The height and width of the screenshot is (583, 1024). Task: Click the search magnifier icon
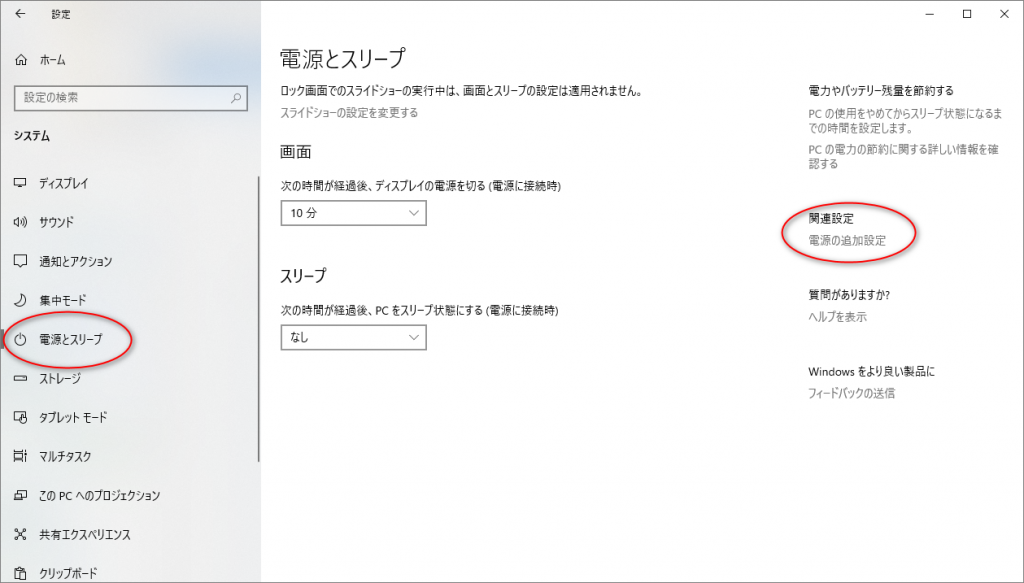[x=236, y=98]
